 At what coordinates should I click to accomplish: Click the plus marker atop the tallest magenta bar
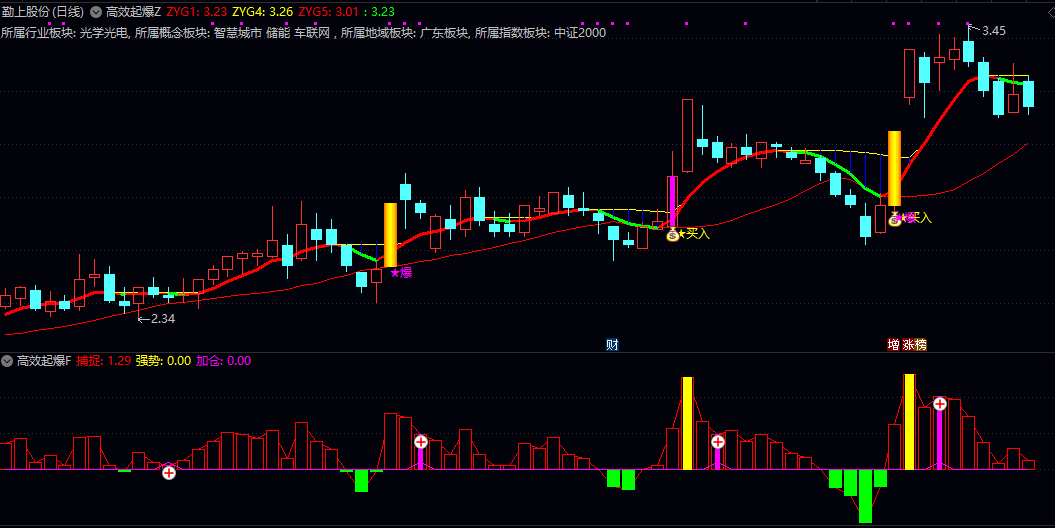point(939,404)
